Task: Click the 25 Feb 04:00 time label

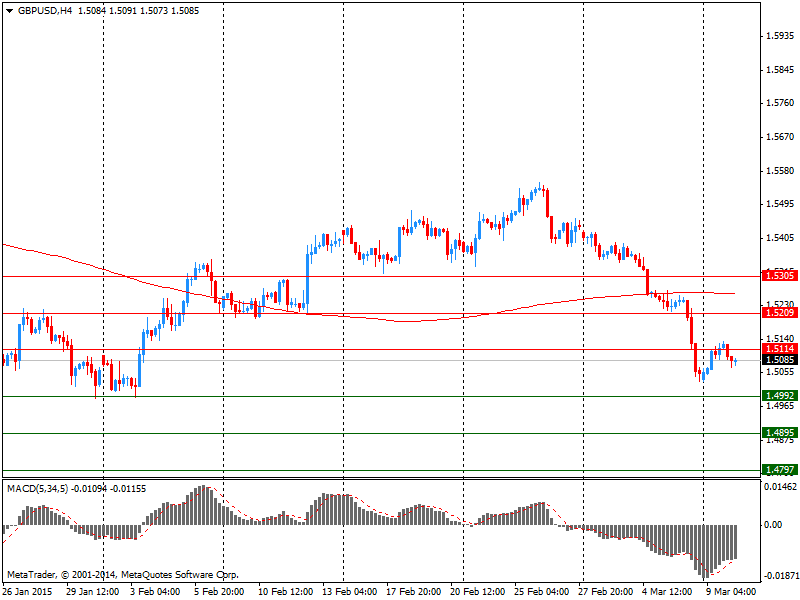Action: pyautogui.click(x=541, y=592)
